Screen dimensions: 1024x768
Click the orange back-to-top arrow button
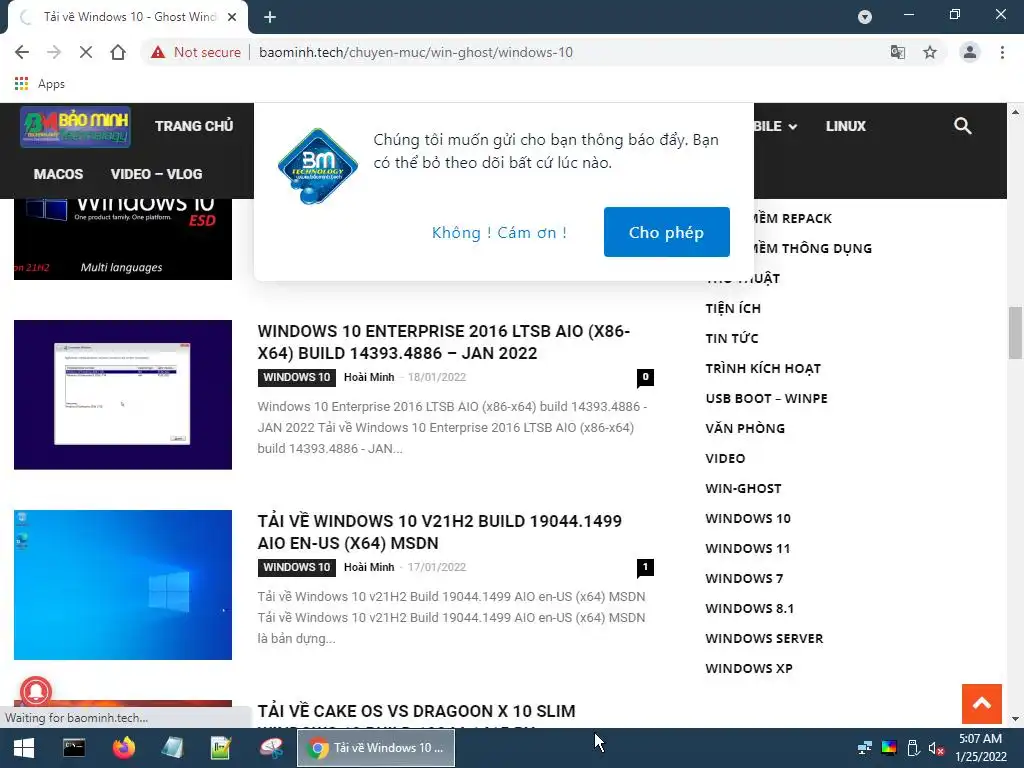[982, 703]
